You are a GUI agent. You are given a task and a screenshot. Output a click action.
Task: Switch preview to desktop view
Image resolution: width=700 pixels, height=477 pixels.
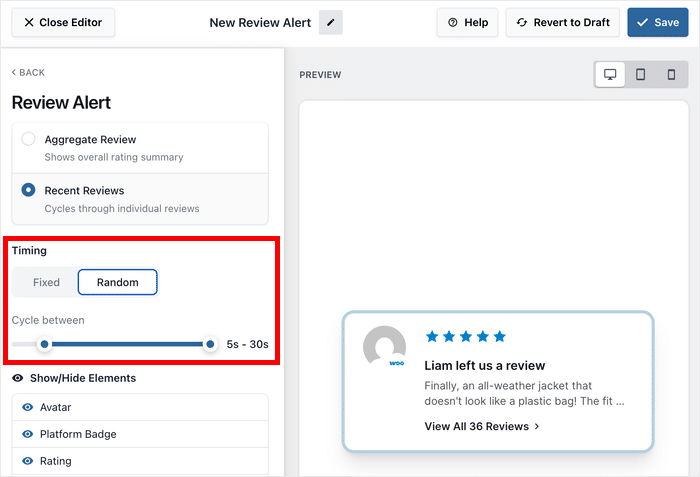point(609,75)
